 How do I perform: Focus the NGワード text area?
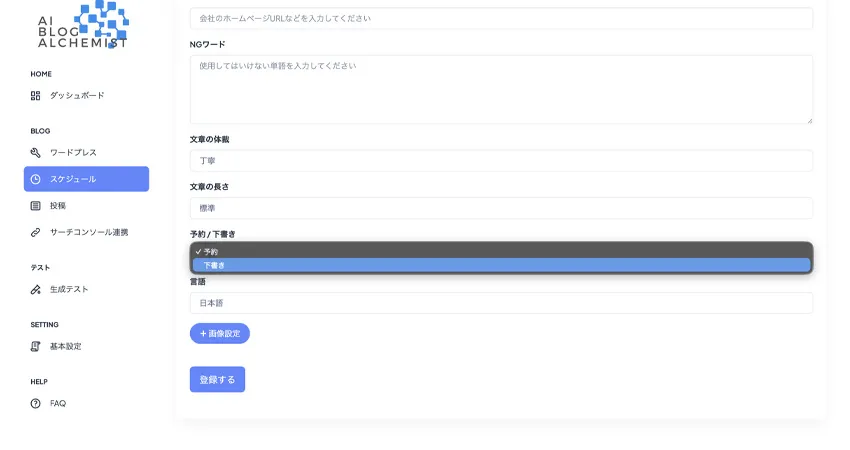coord(500,90)
